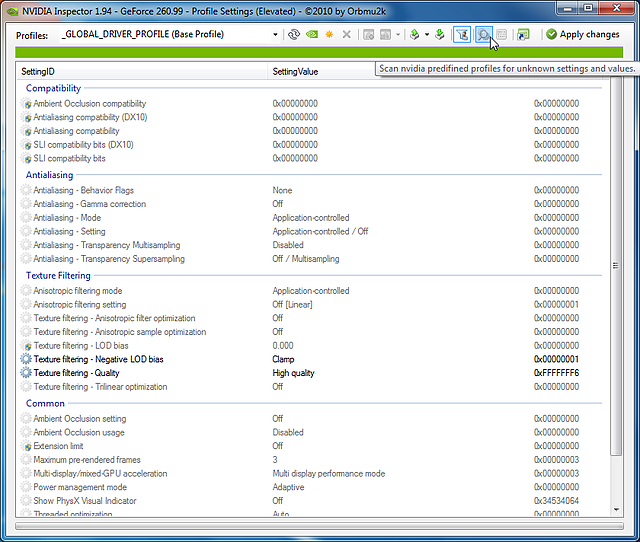Collapse the Antialiasing group header
The image size is (640, 542).
[x=49, y=175]
